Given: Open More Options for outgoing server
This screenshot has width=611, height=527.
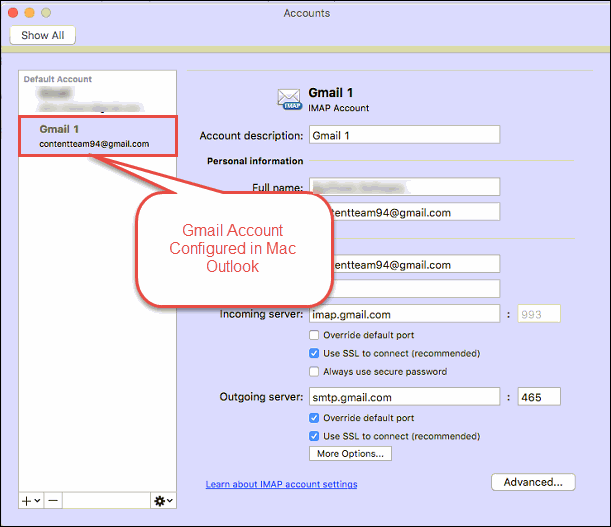Looking at the screenshot, I should 350,454.
